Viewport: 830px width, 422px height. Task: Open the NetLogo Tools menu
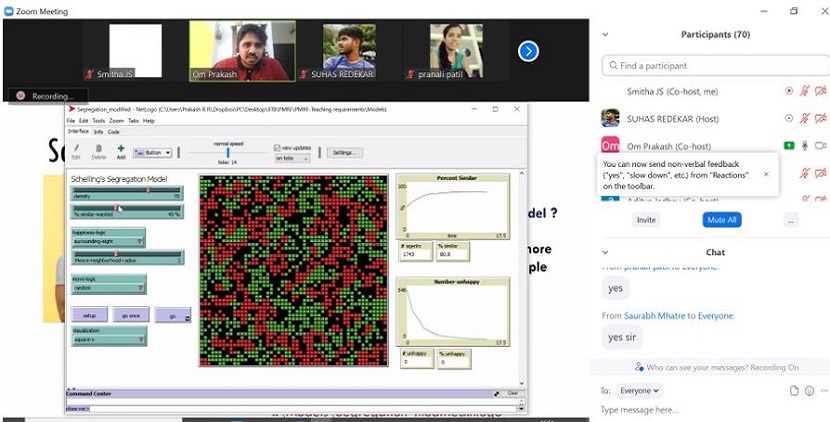(x=98, y=121)
